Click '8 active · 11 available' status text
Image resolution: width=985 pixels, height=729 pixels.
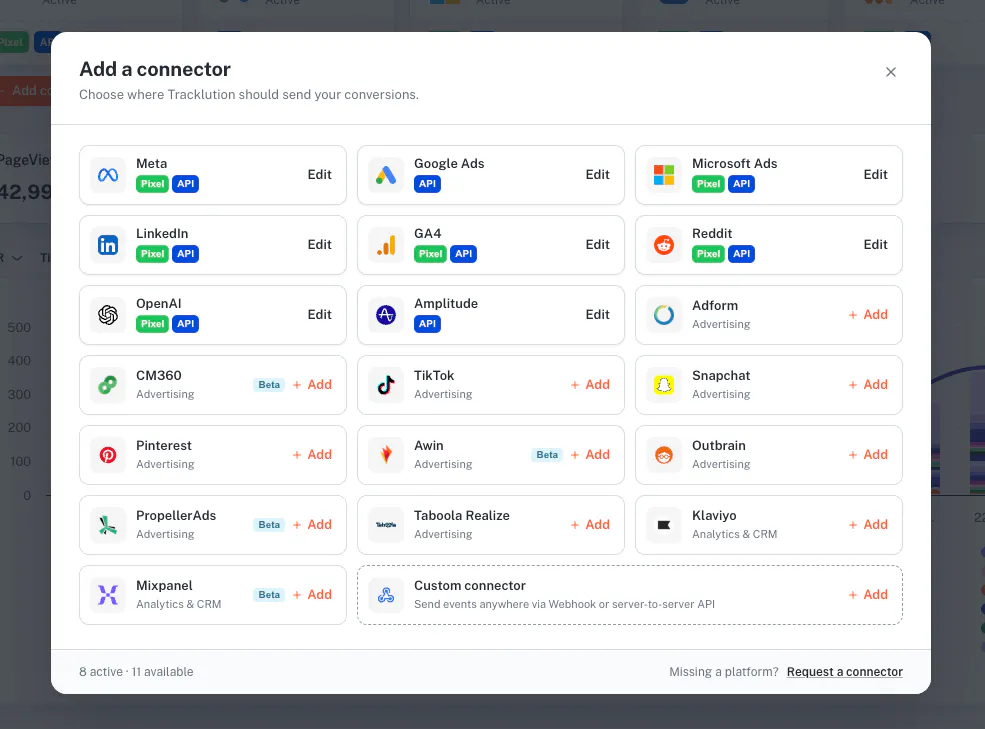(136, 672)
